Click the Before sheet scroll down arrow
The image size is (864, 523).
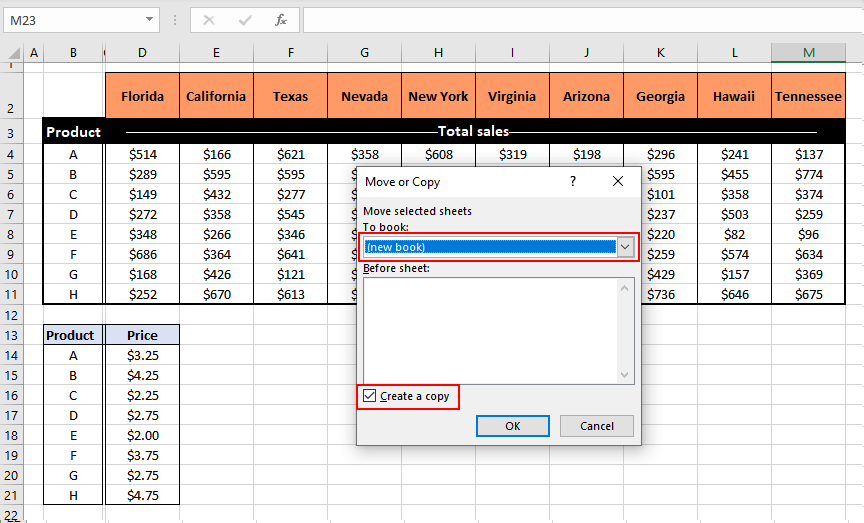[624, 375]
